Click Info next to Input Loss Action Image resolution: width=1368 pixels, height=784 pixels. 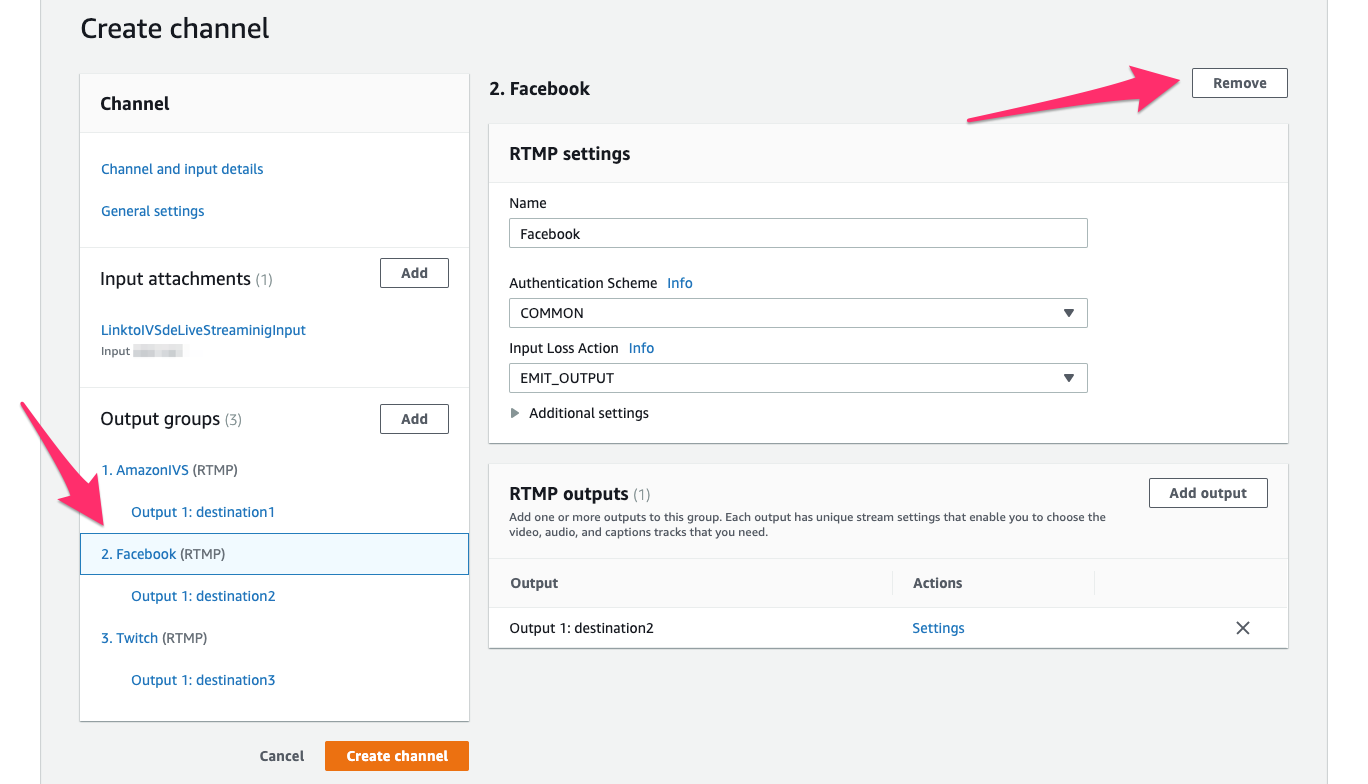click(x=641, y=347)
